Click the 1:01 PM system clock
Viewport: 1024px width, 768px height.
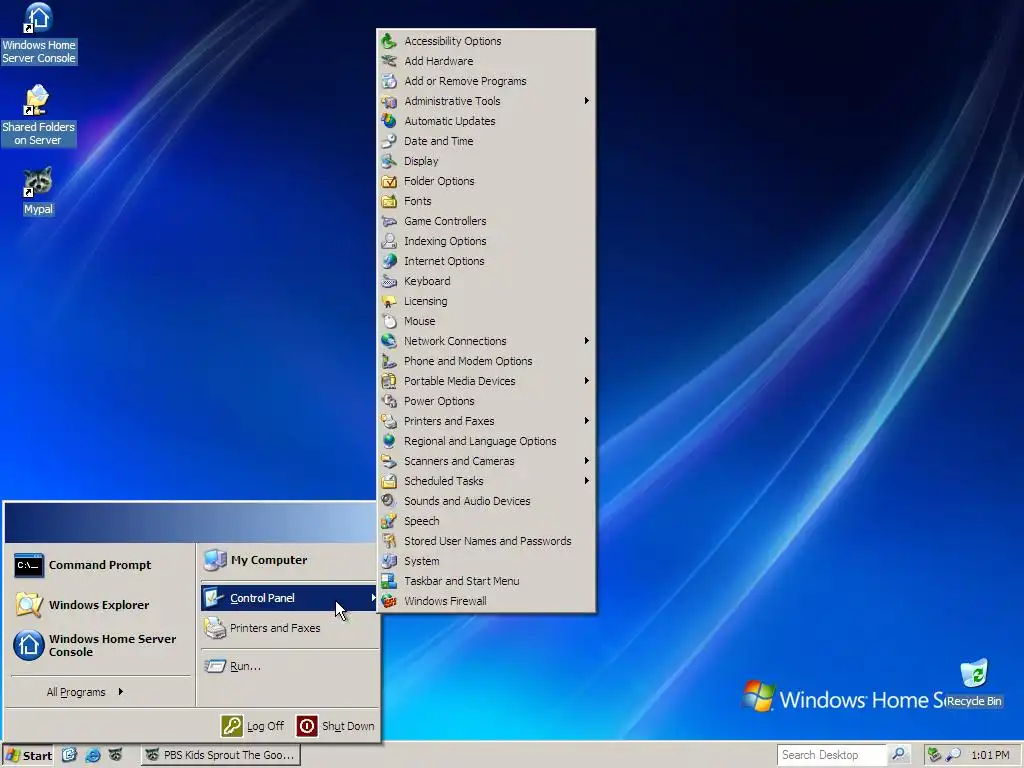(990, 755)
